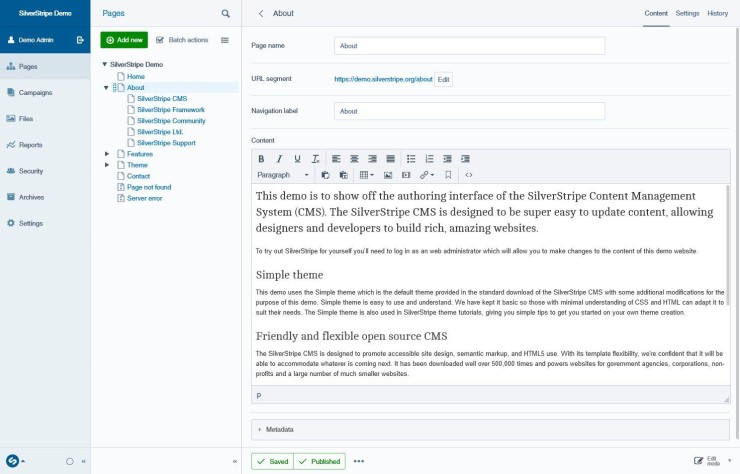The width and height of the screenshot is (740, 474).
Task: Open Campaigns in the left menu
Action: pyautogui.click(x=45, y=93)
